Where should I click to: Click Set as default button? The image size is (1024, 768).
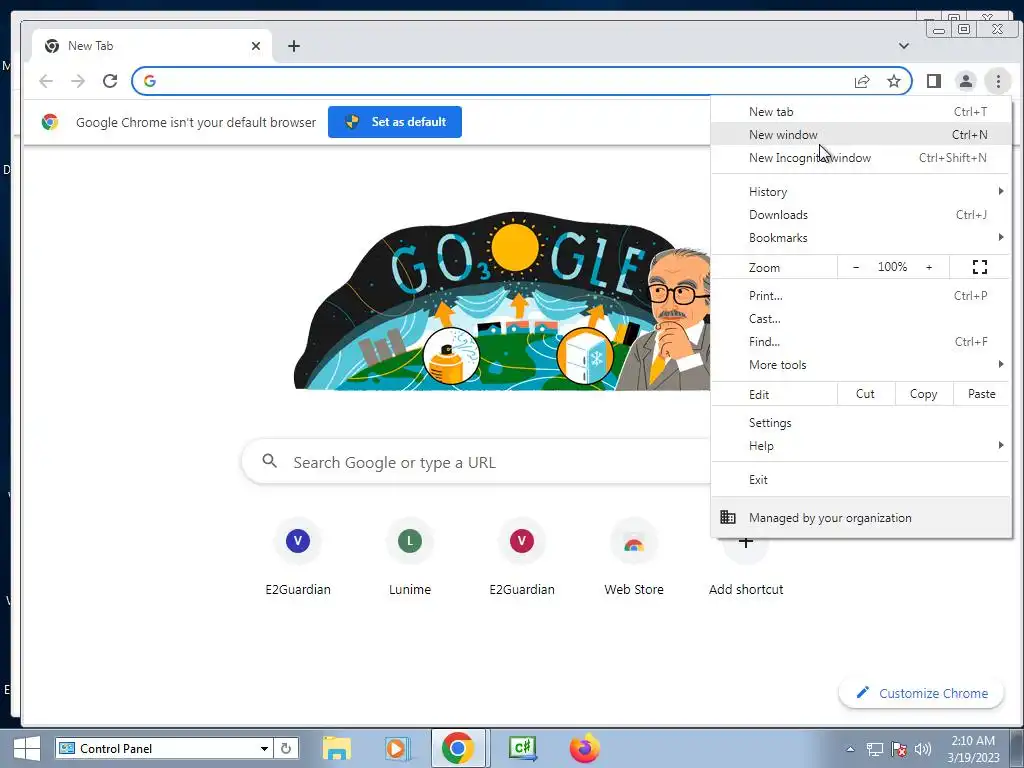[394, 122]
